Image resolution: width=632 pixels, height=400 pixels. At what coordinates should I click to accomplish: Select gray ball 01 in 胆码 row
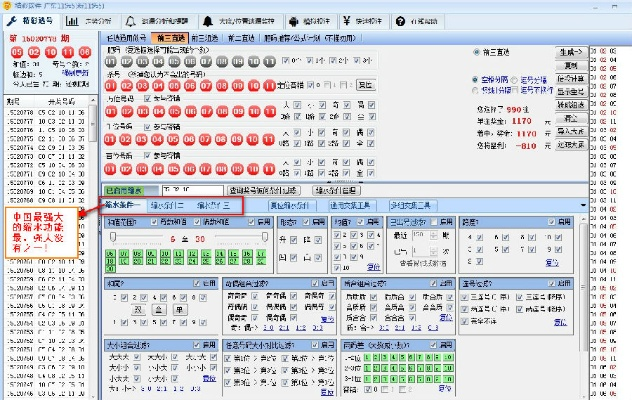pos(111,62)
